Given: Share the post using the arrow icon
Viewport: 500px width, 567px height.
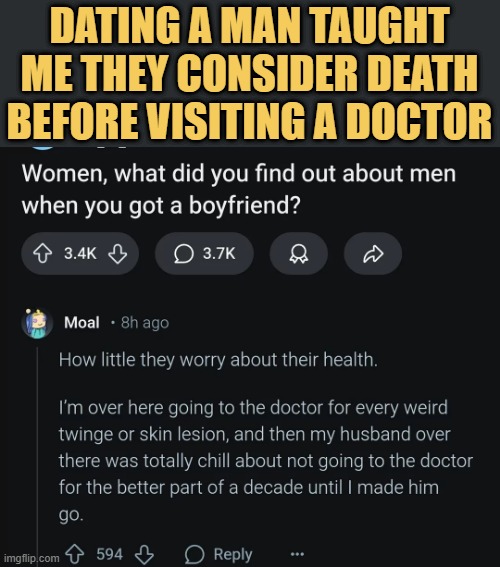Looking at the screenshot, I should 373,253.
